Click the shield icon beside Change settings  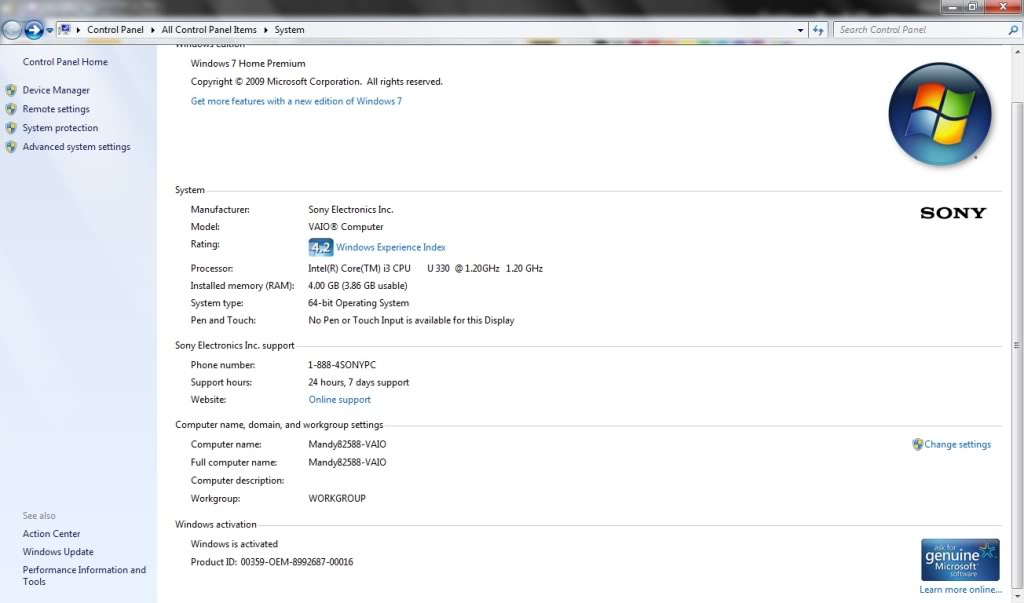coord(918,445)
